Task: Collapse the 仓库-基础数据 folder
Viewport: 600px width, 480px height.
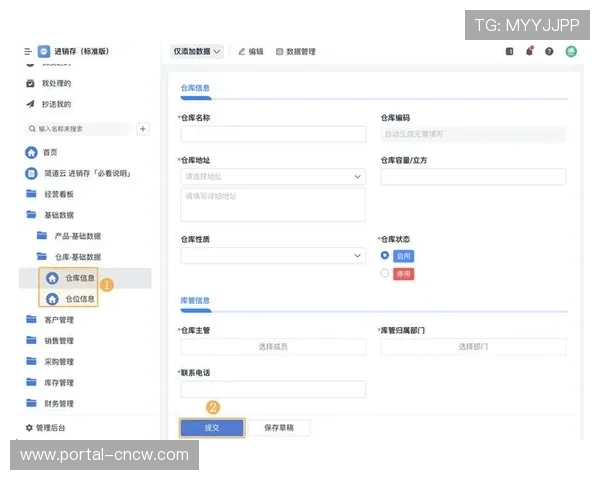Action: (x=69, y=256)
